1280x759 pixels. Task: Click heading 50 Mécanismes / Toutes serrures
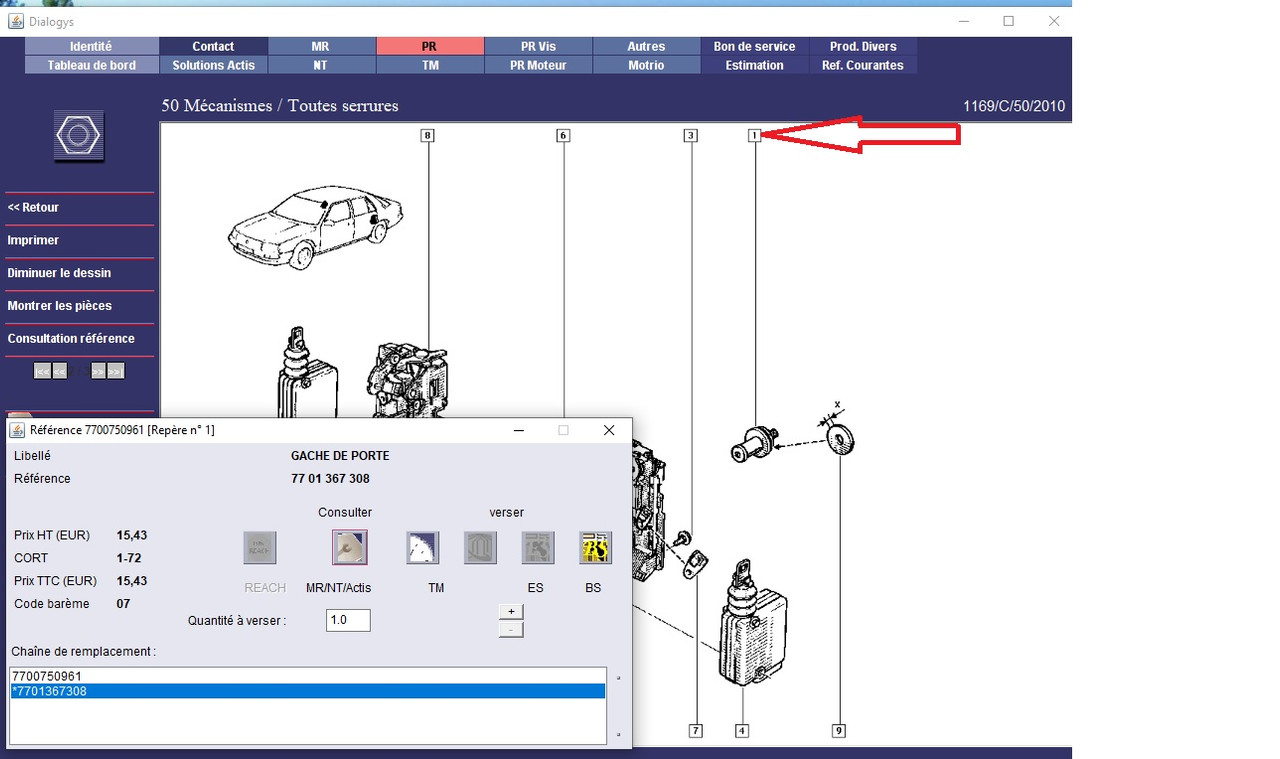[280, 106]
